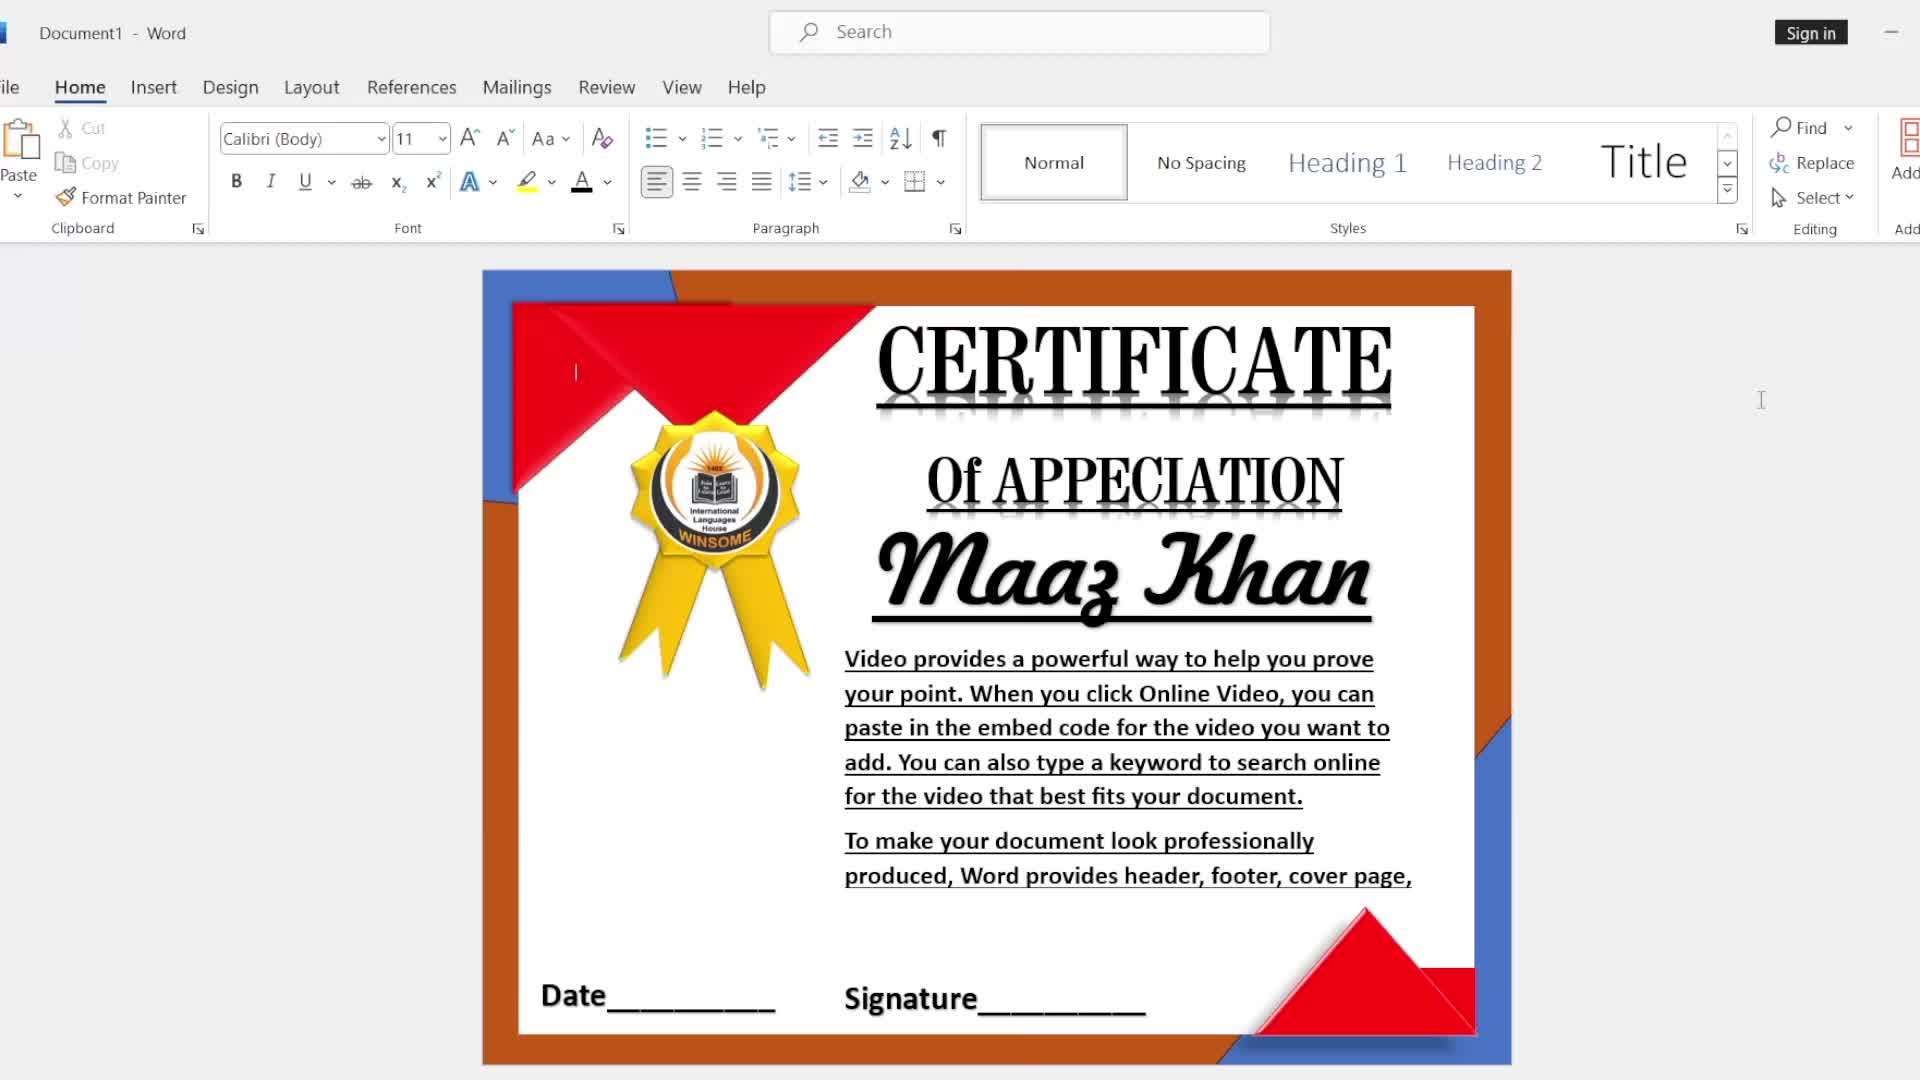Viewport: 1920px width, 1080px height.
Task: Apply the yellow text highlight color
Action: 527,182
